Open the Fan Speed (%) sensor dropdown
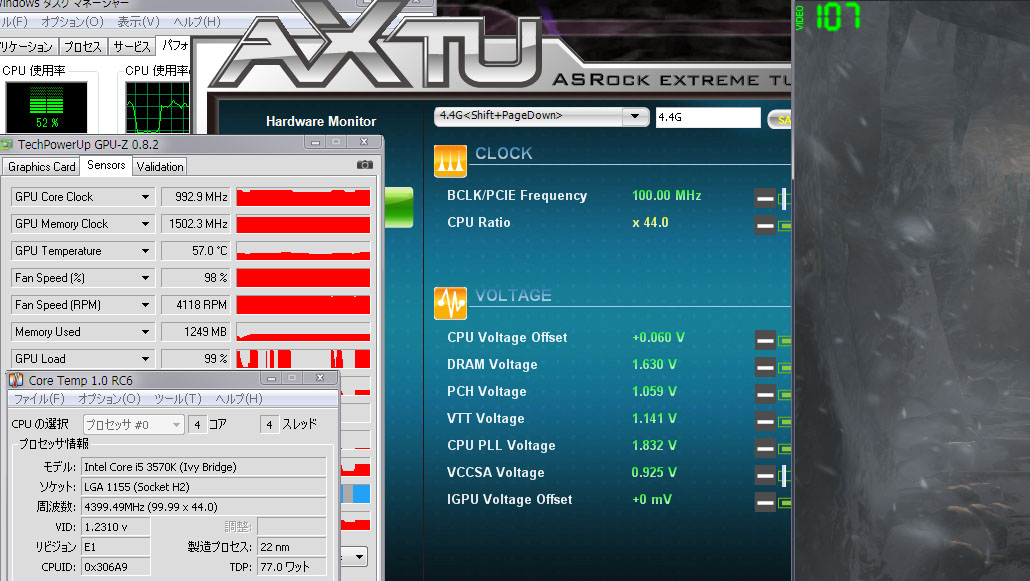The height and width of the screenshot is (581, 1030). tap(145, 277)
